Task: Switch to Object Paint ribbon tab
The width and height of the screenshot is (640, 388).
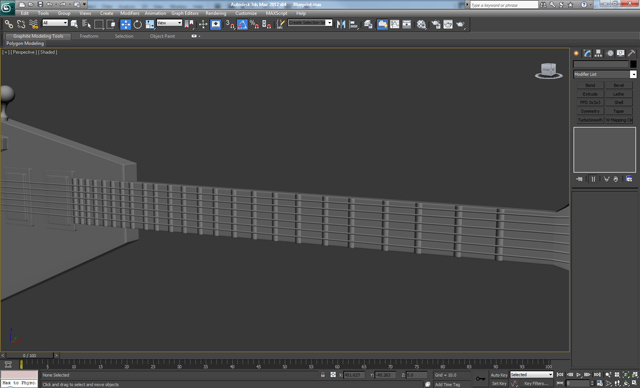Action: tap(162, 36)
